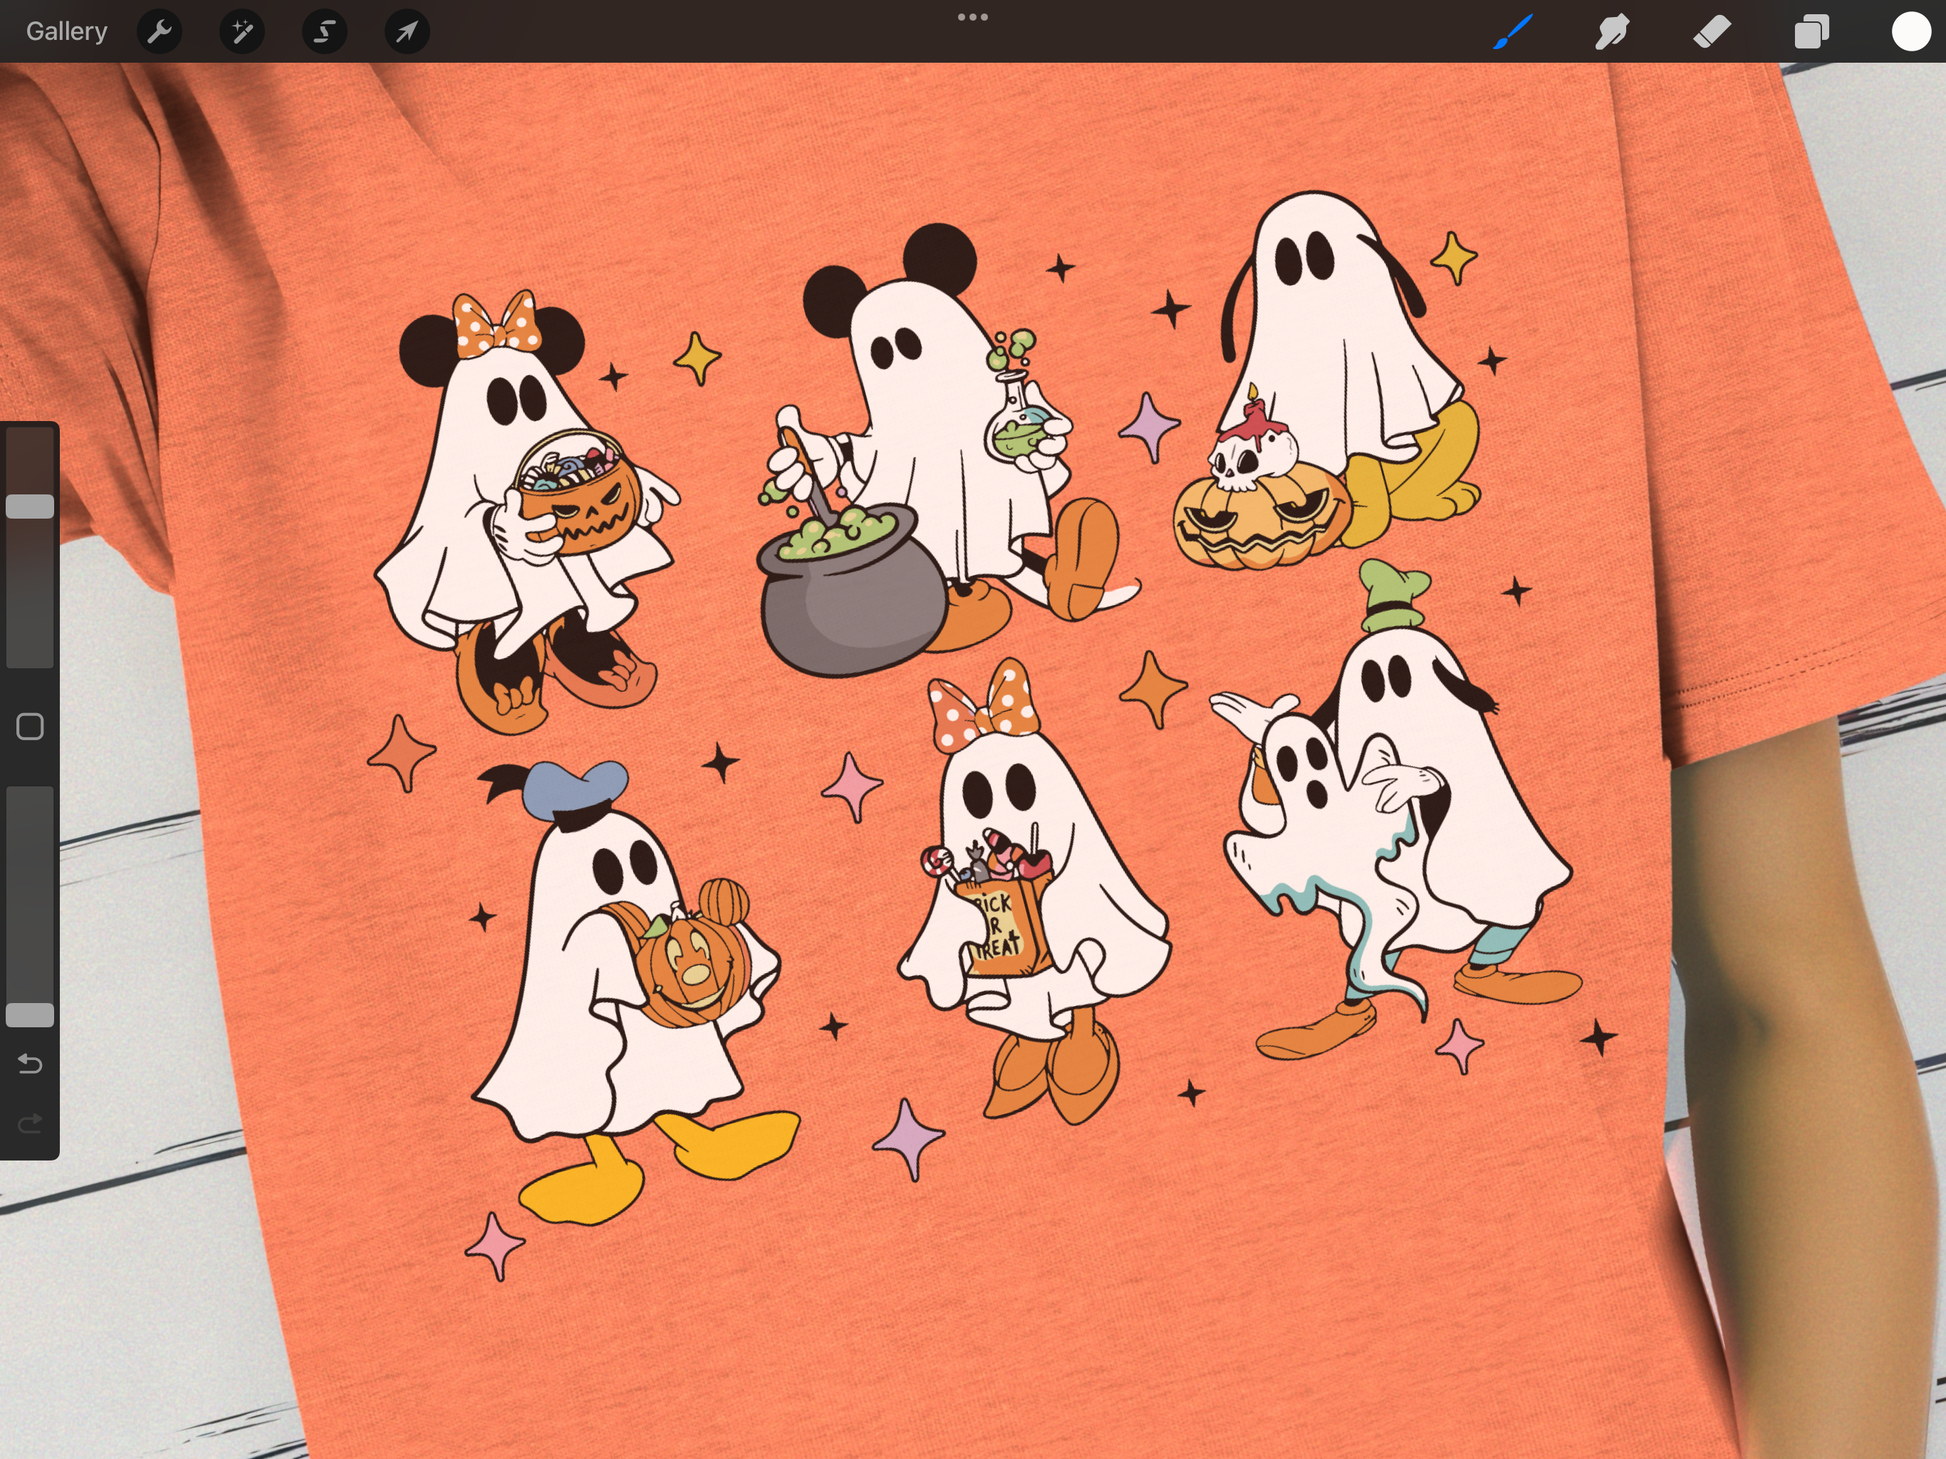Click the brush opacity slider handle
Image resolution: width=1946 pixels, height=1459 pixels.
[30, 1015]
